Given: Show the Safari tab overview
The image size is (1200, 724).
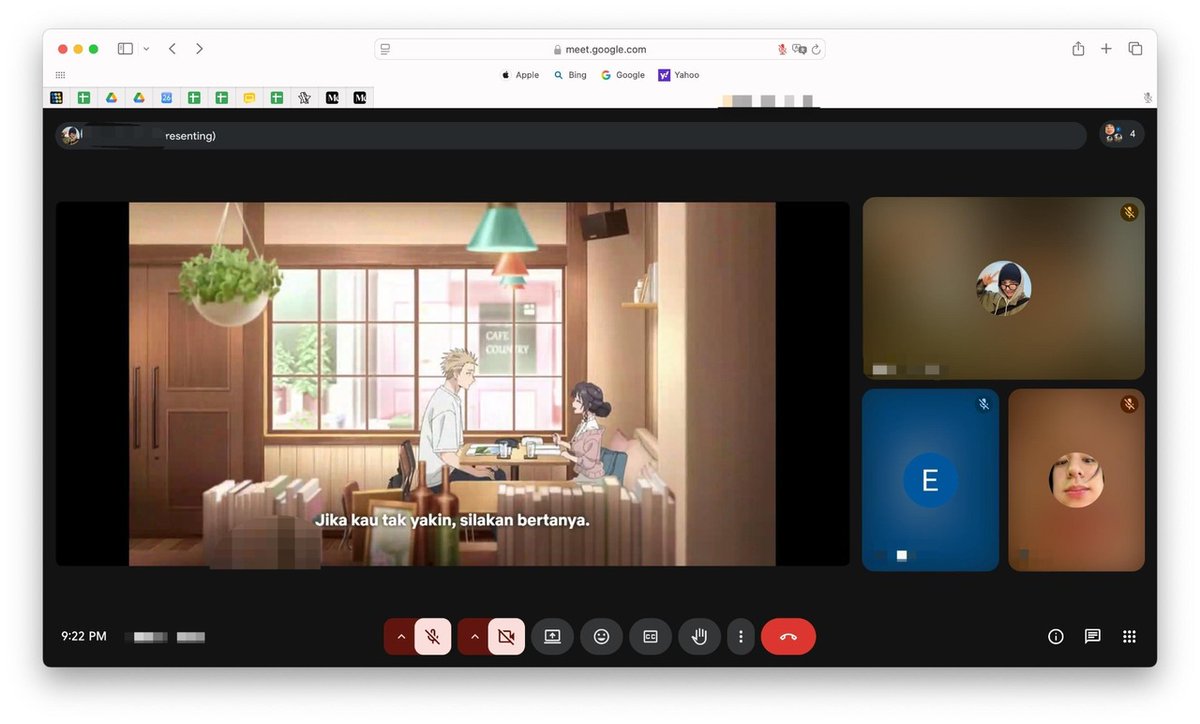Looking at the screenshot, I should tap(1135, 48).
